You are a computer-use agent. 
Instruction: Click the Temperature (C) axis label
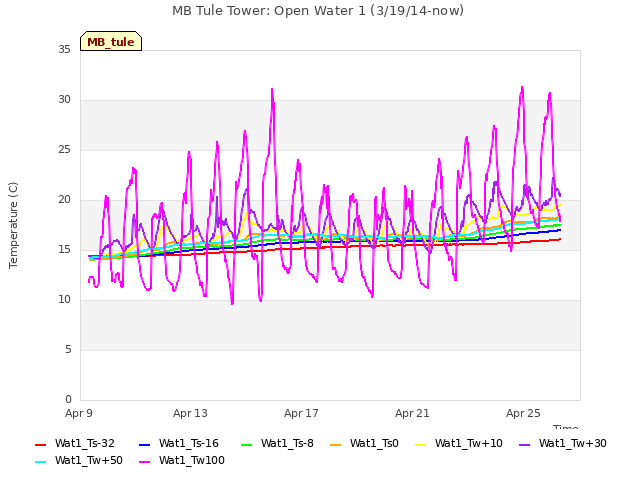[x=13, y=225]
